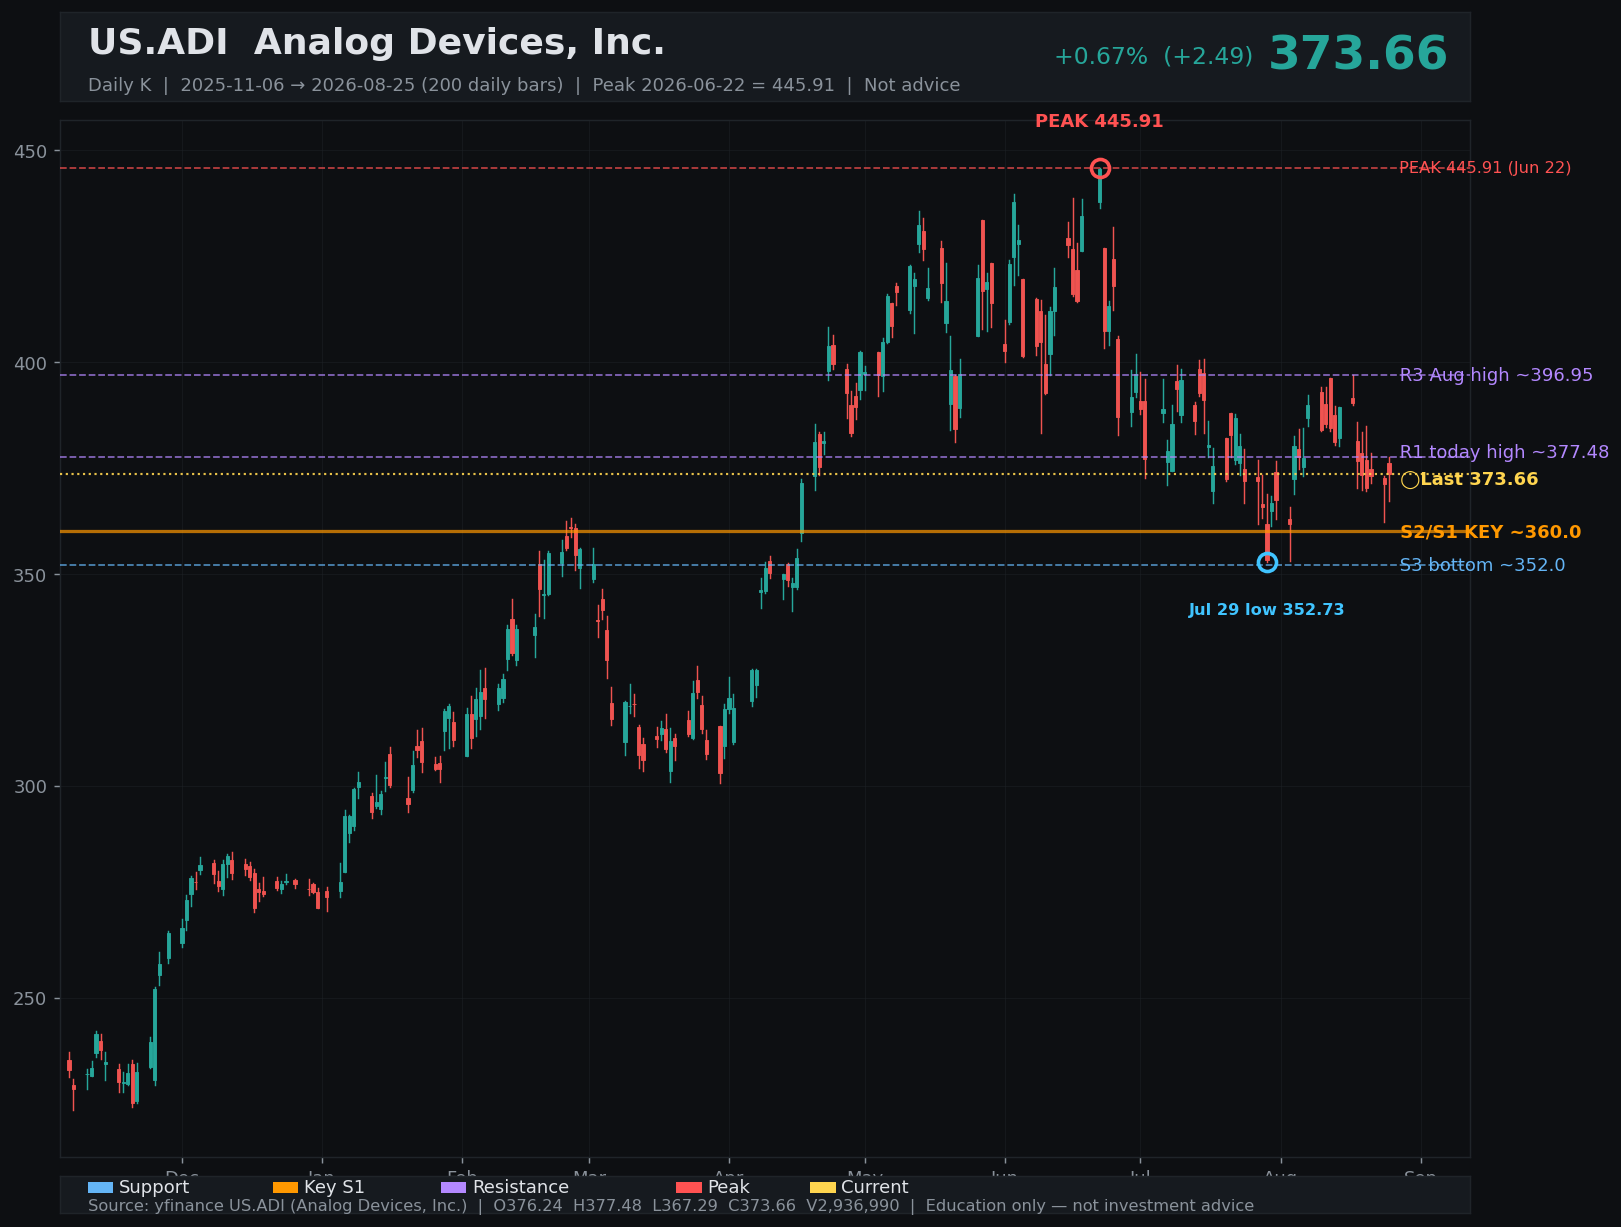Click the 'US.ADI Analog Devices, Inc.' title
Viewport: 1621px width, 1227px height.
coord(377,43)
